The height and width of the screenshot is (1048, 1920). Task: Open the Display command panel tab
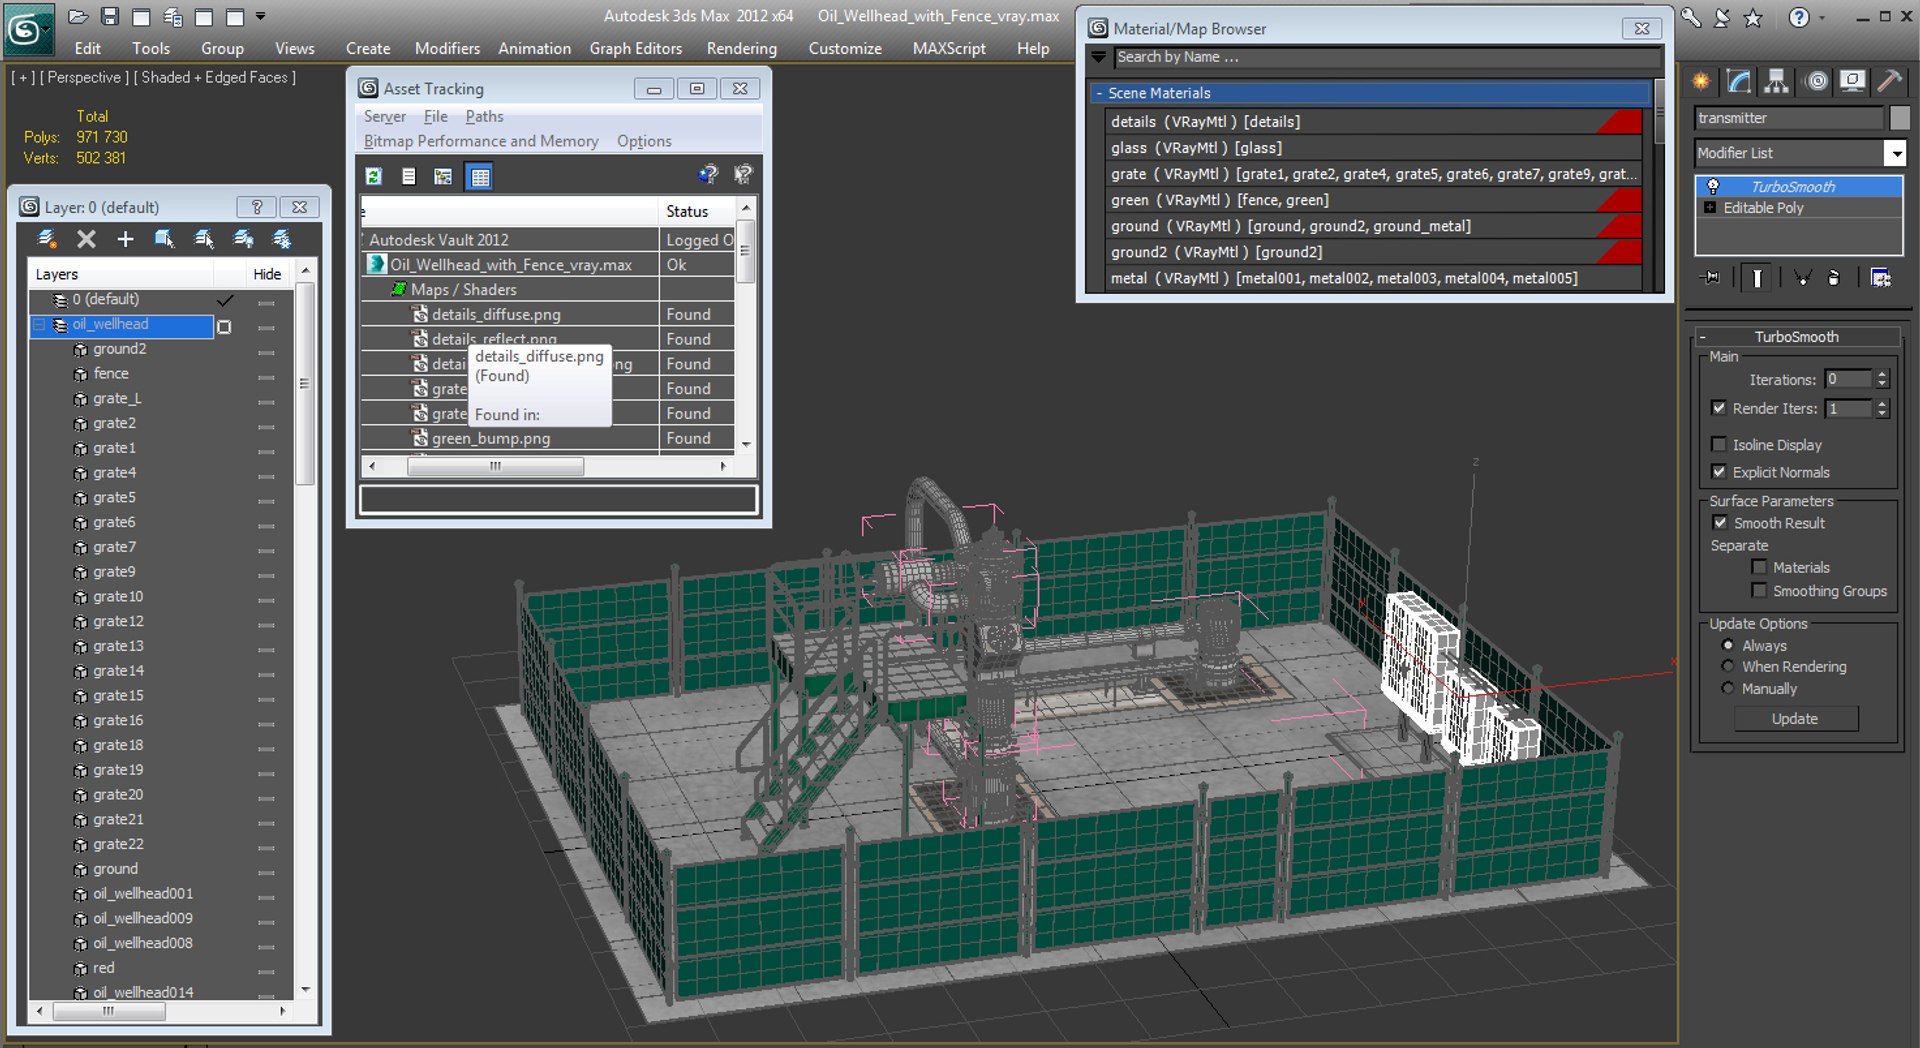1853,82
